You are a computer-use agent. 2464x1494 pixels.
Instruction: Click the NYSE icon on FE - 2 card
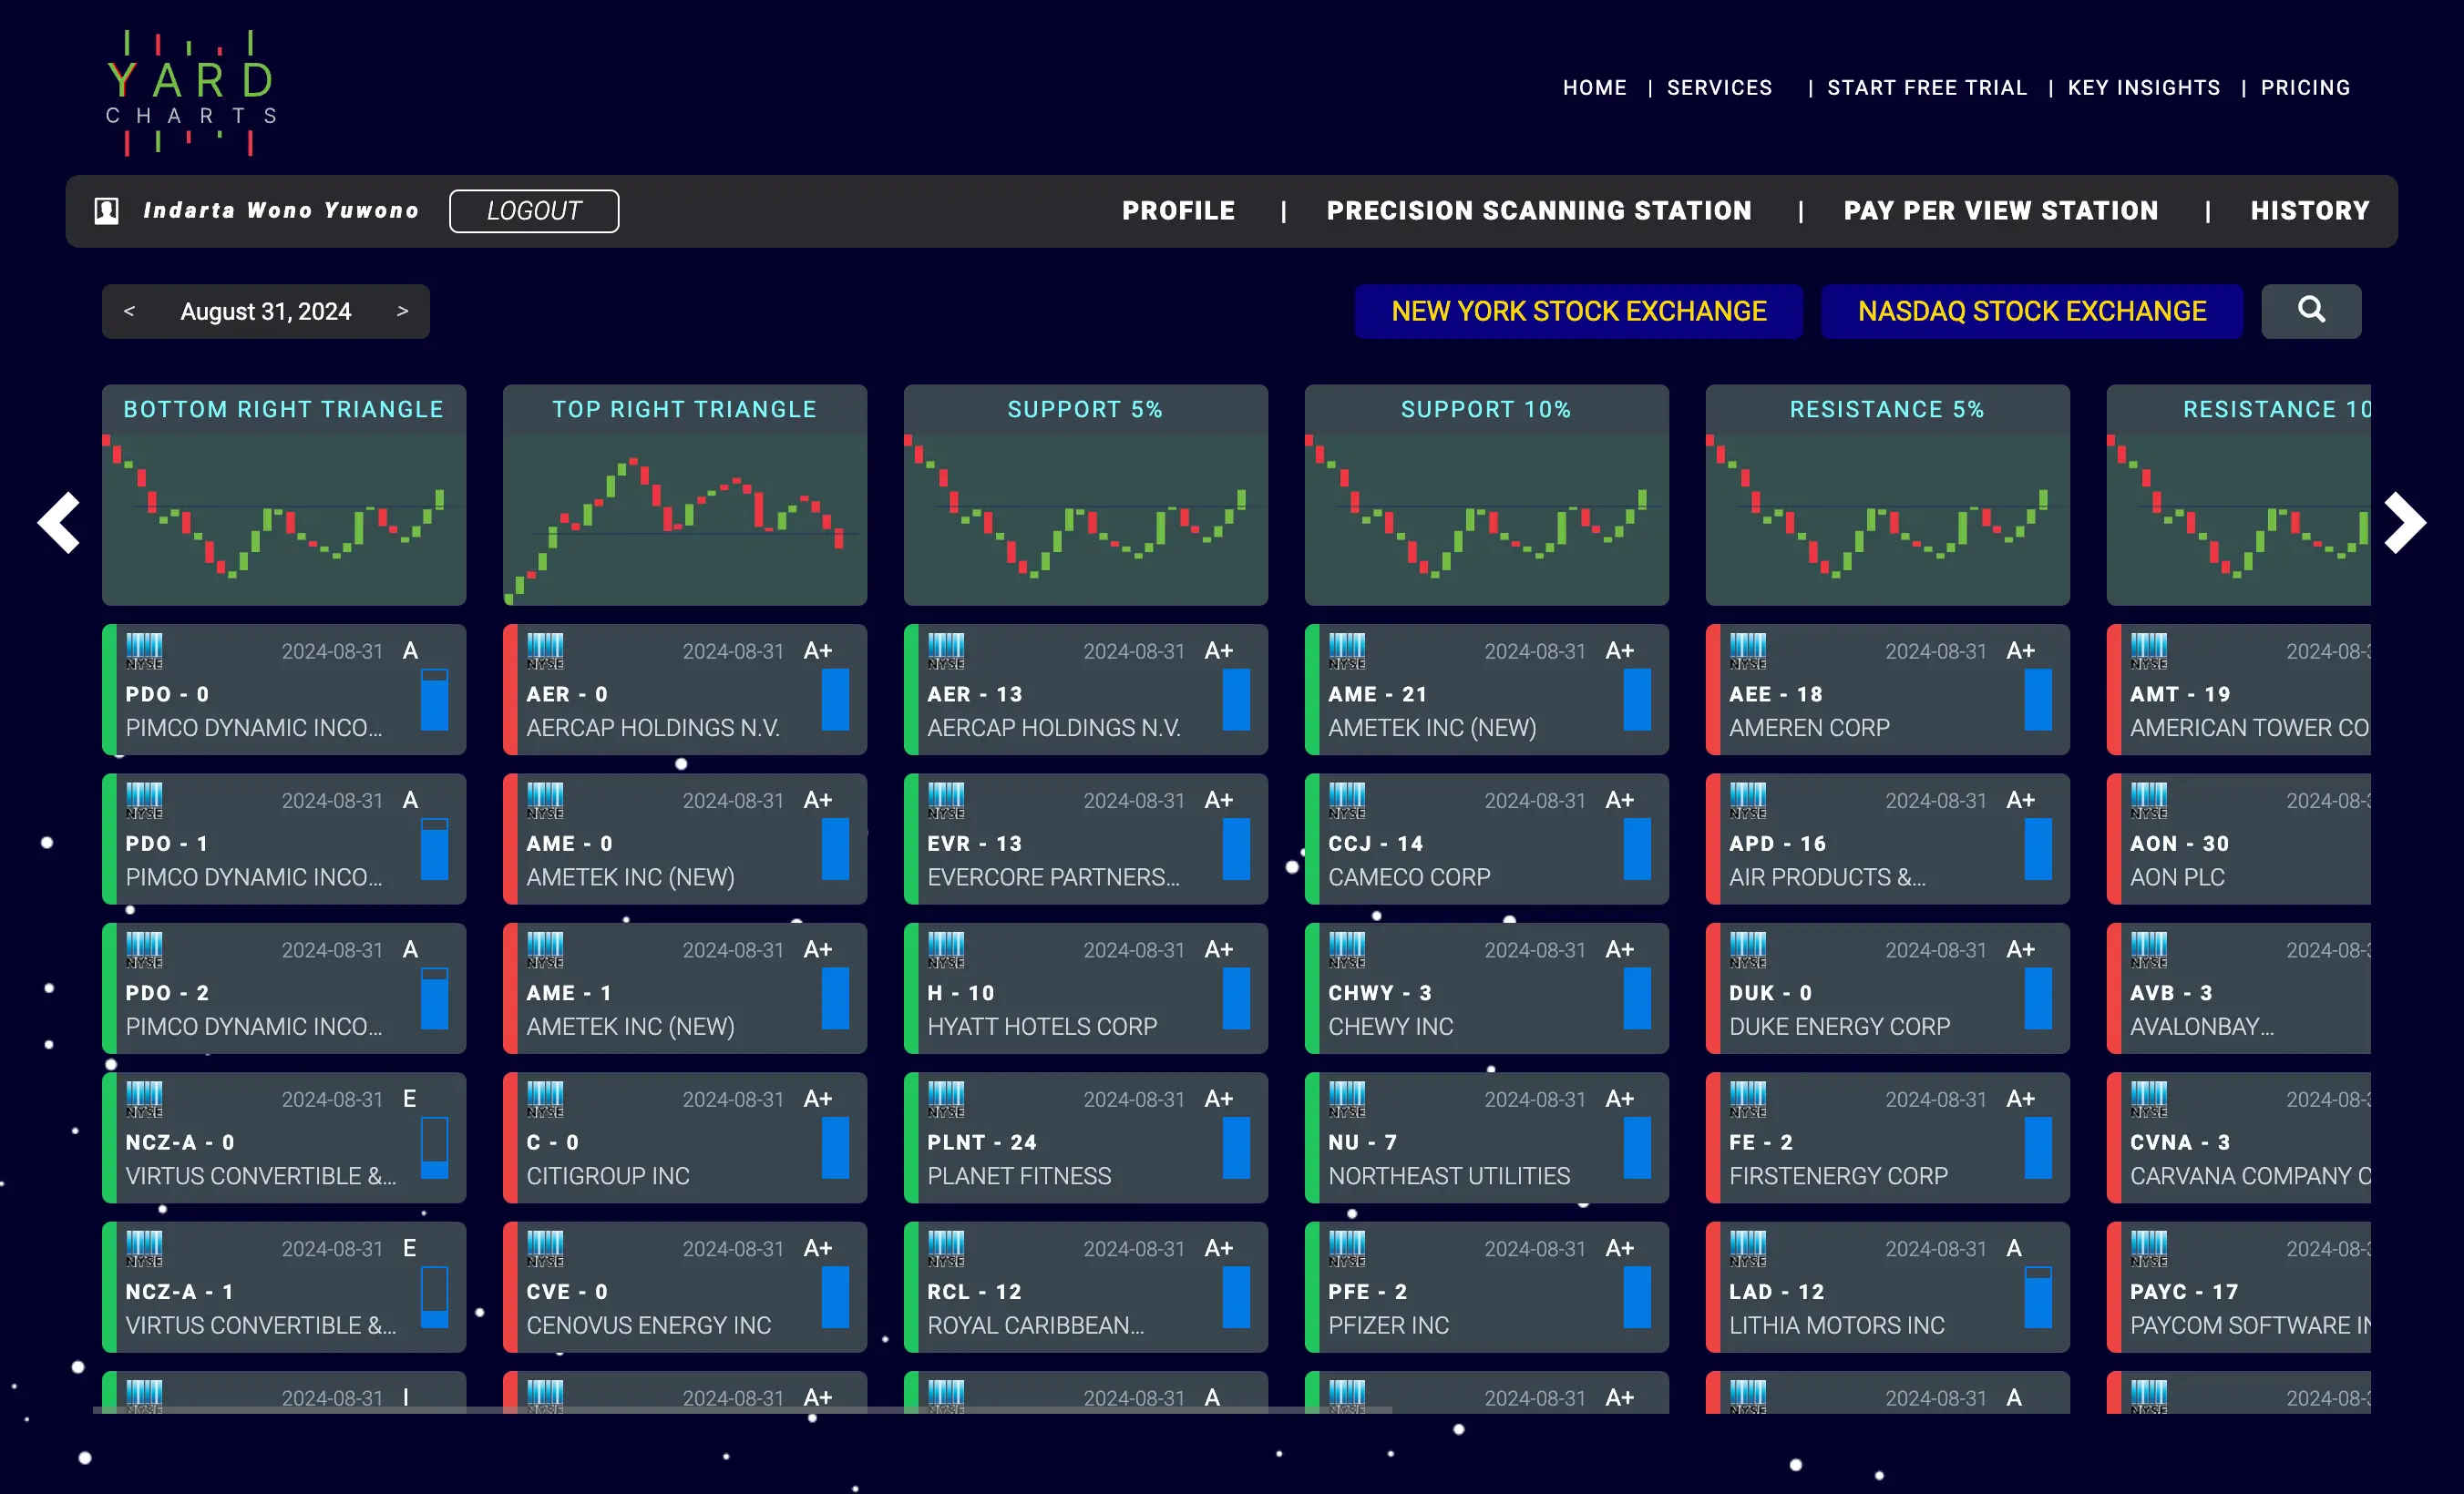1748,1099
